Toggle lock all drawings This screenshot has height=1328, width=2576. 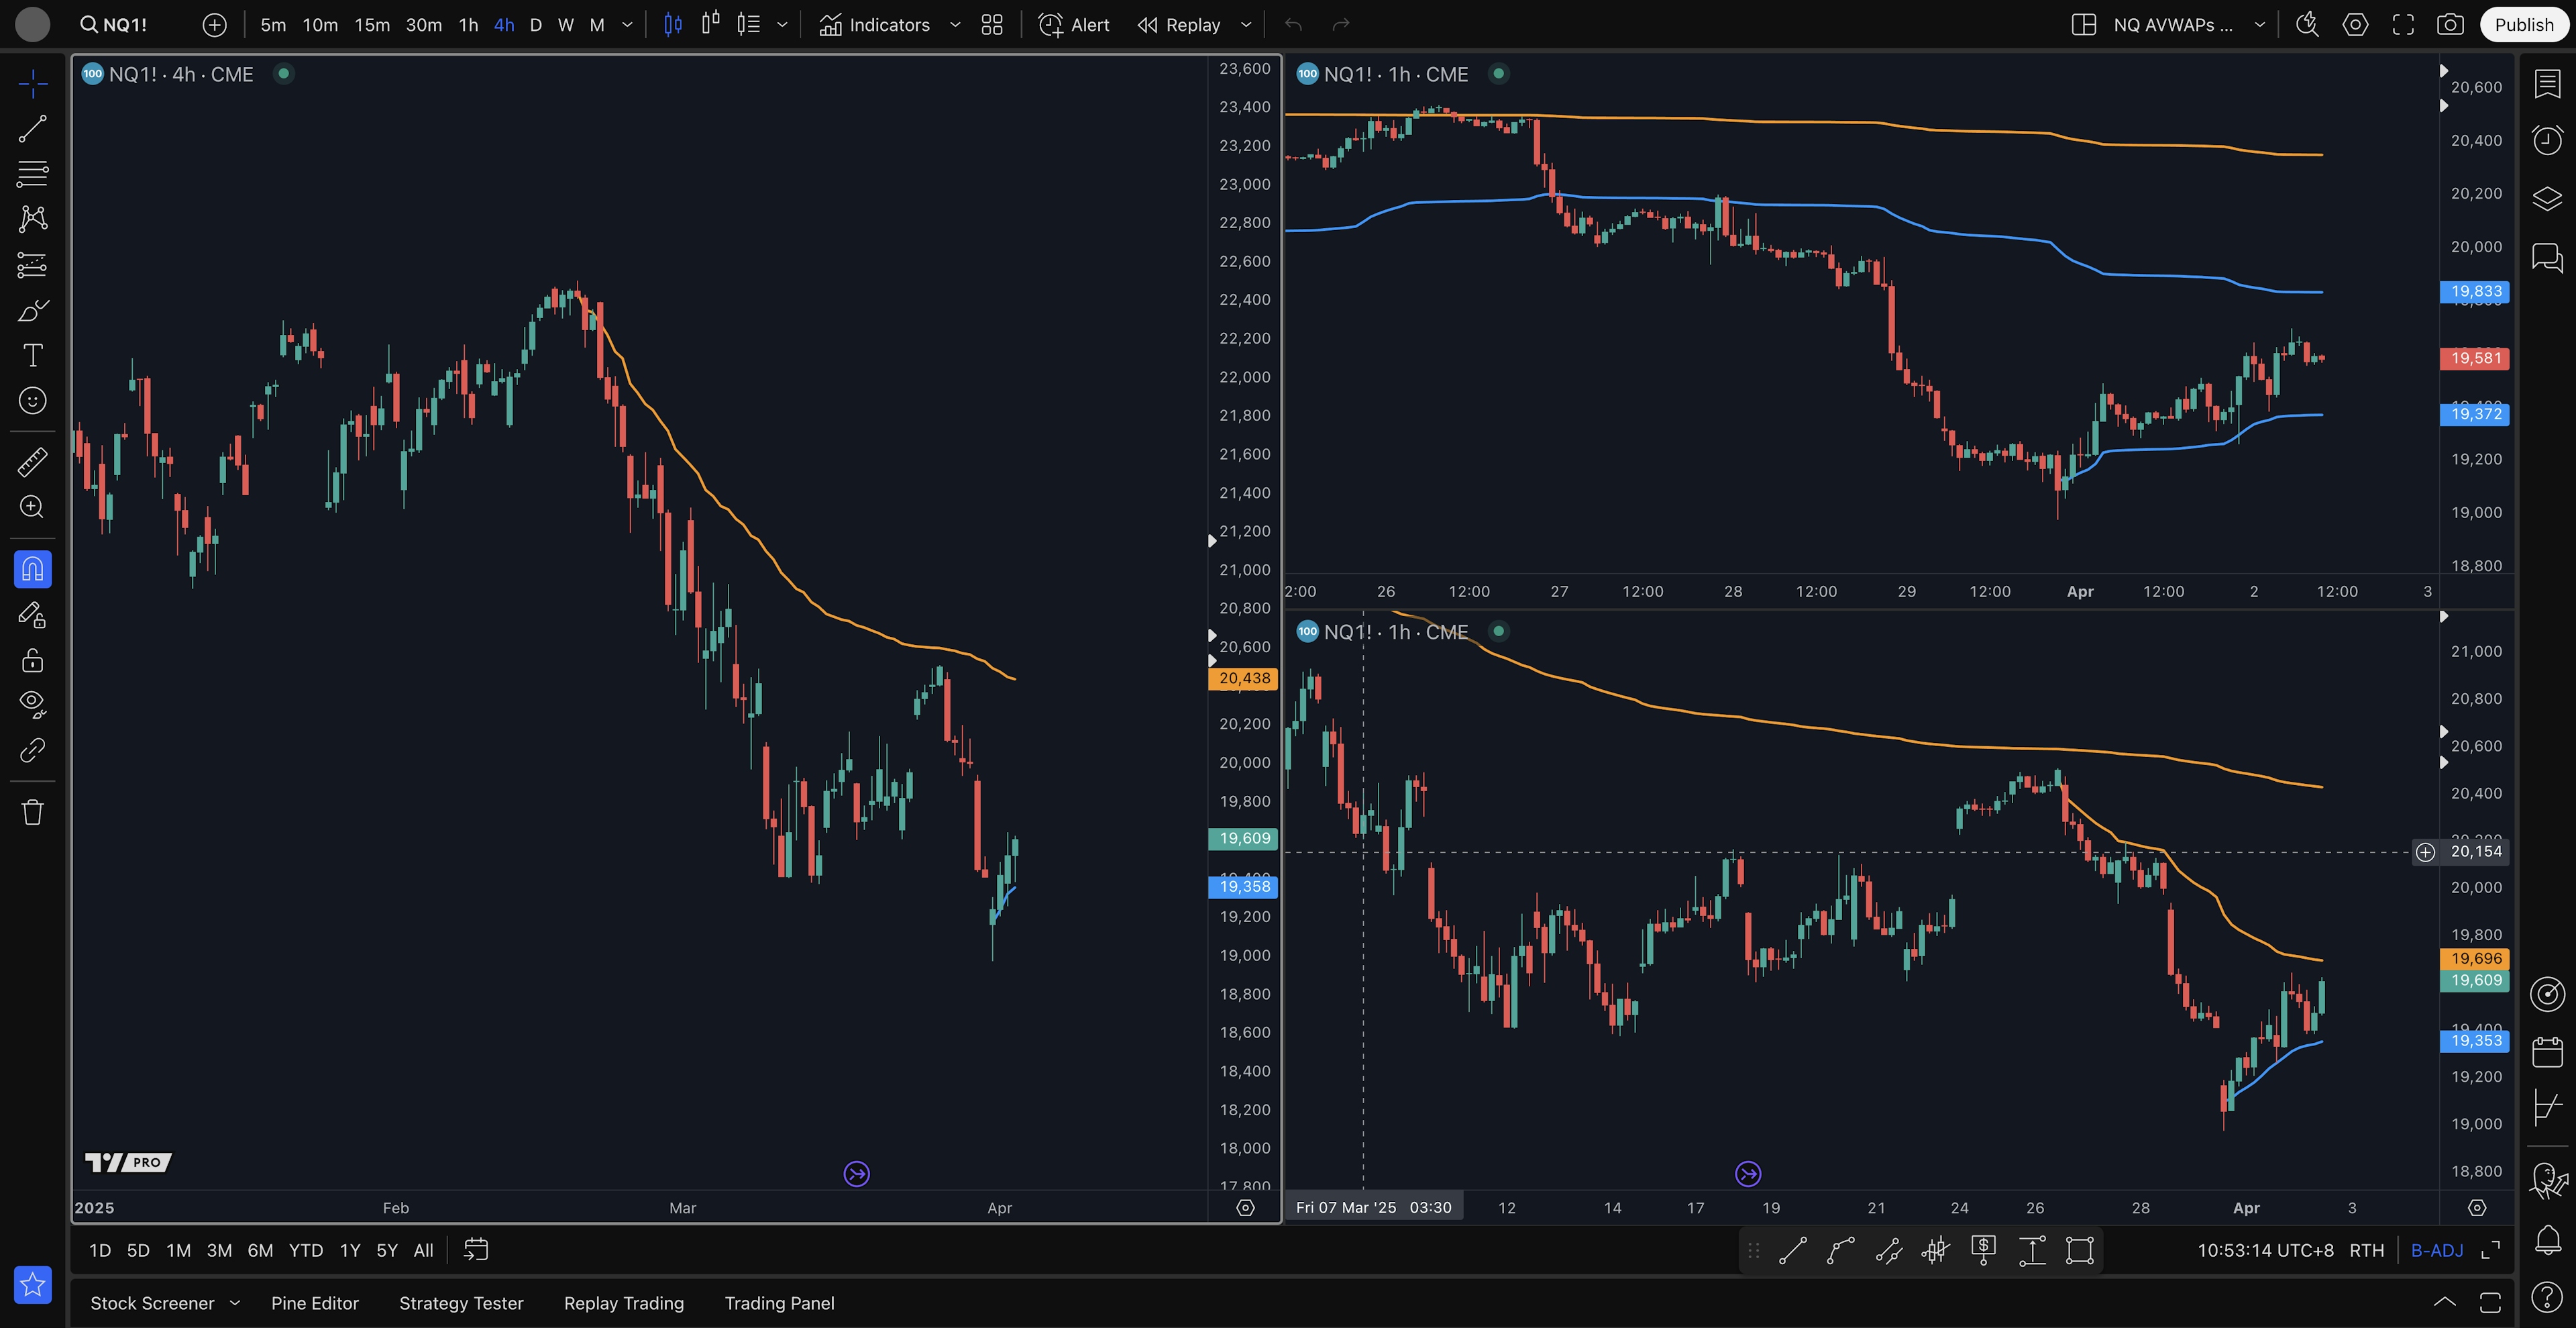[32, 660]
